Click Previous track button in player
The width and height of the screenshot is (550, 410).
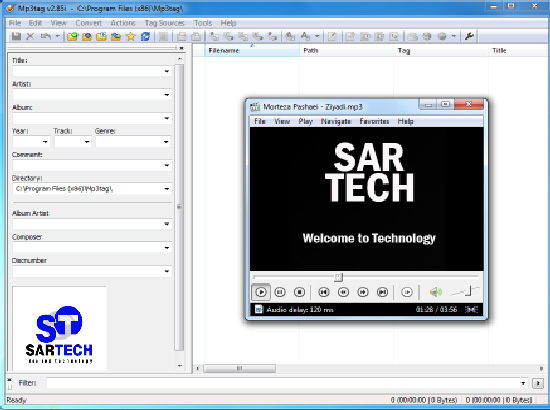[x=324, y=292]
